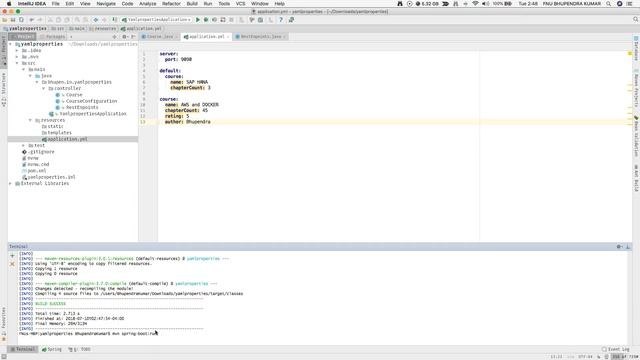This screenshot has height=360, width=640.
Task: Expand the test folder
Action: tap(24, 145)
